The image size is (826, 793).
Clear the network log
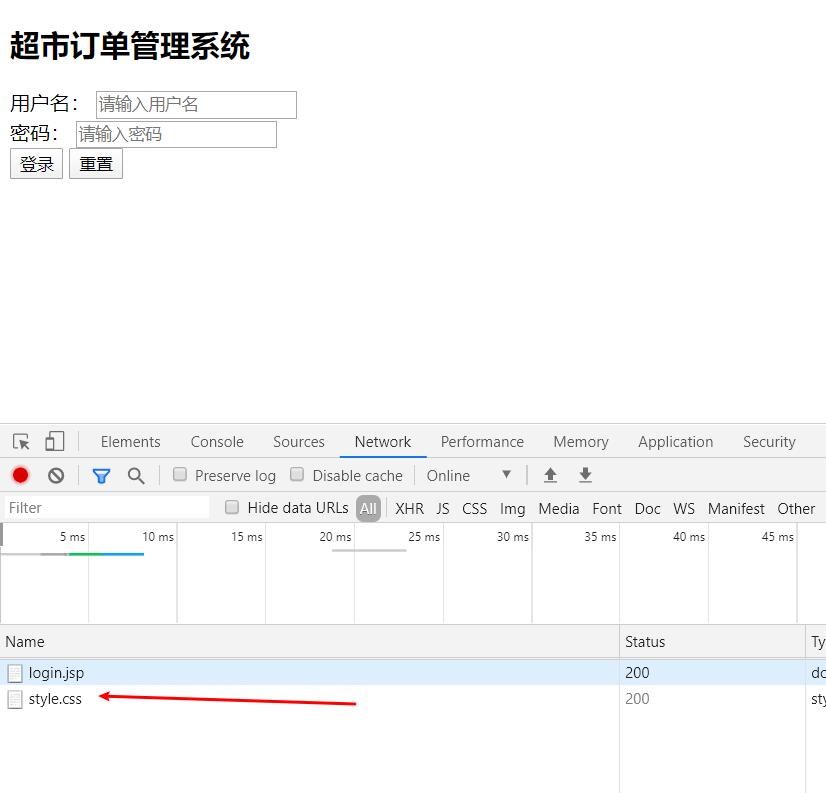pyautogui.click(x=56, y=476)
